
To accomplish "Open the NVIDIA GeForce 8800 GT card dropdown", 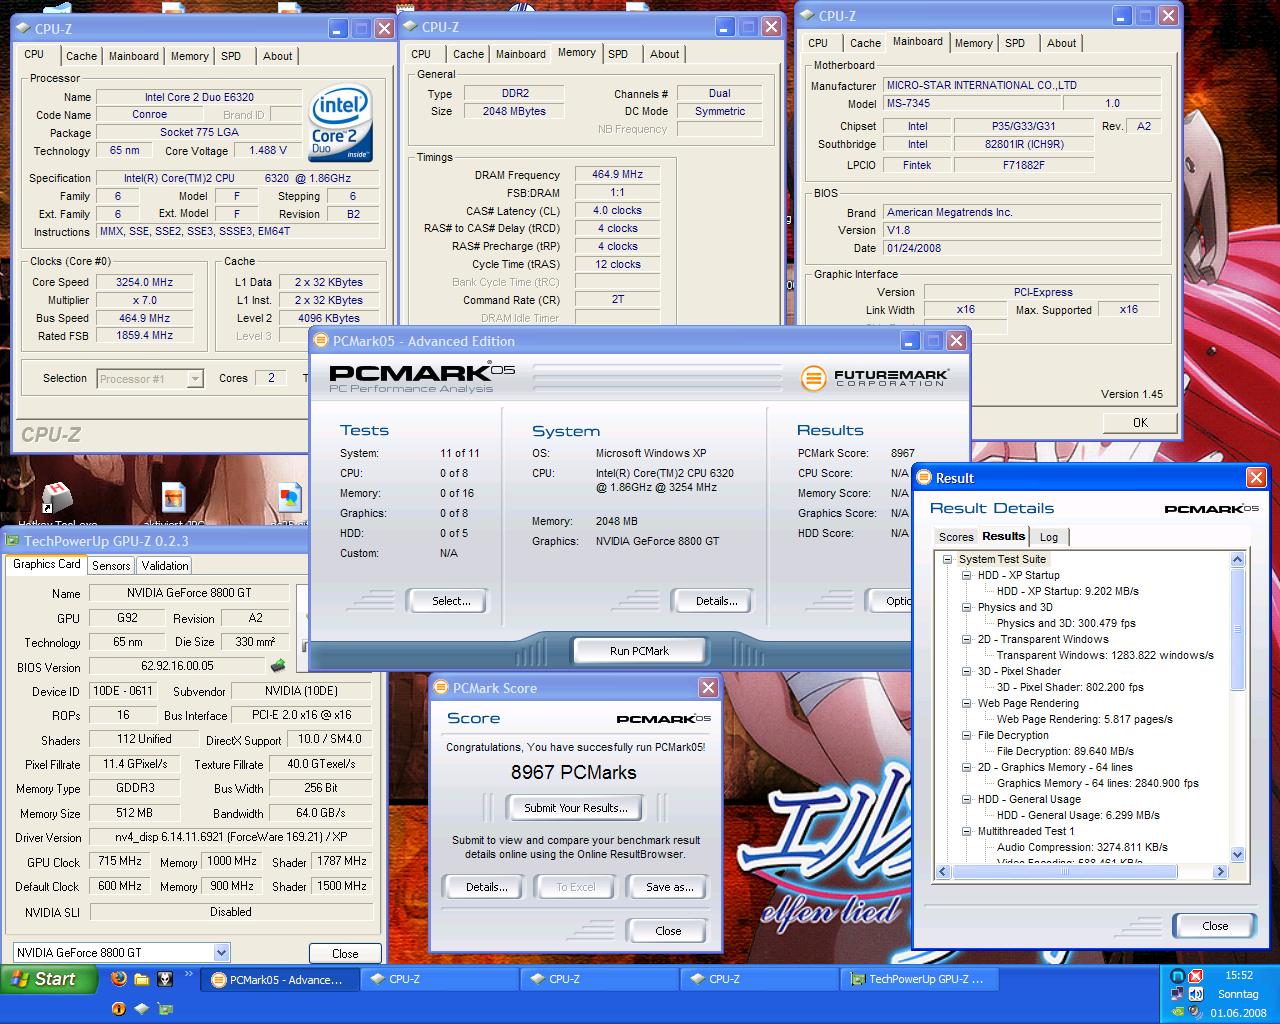I will coord(221,953).
